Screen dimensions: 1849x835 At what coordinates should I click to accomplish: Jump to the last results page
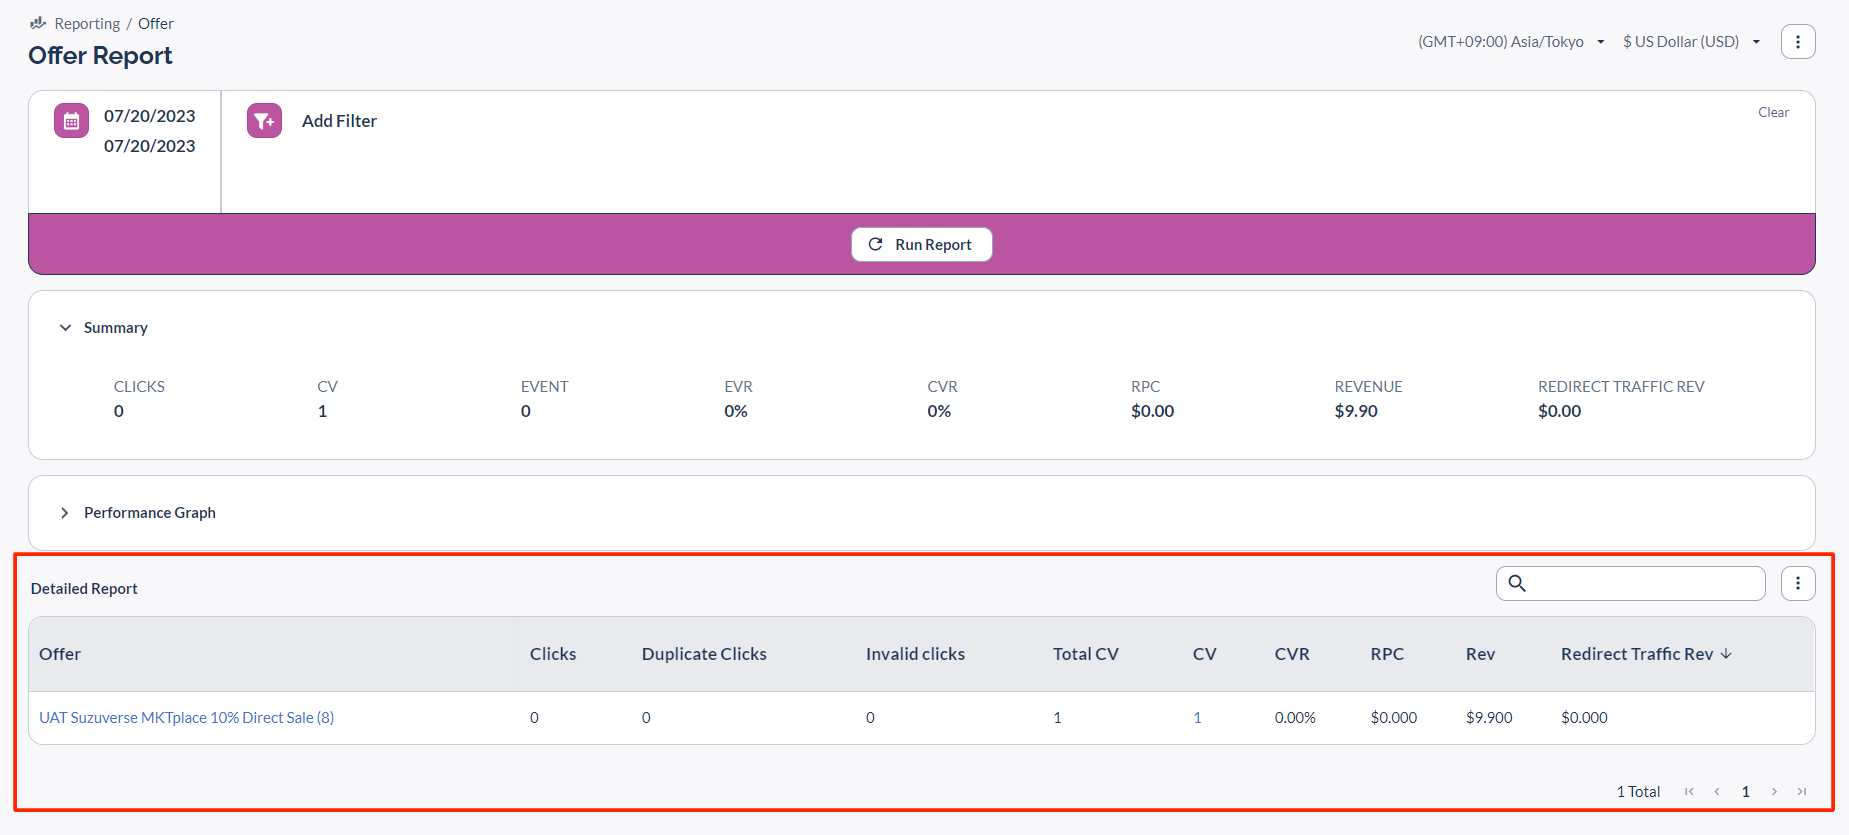tap(1802, 791)
